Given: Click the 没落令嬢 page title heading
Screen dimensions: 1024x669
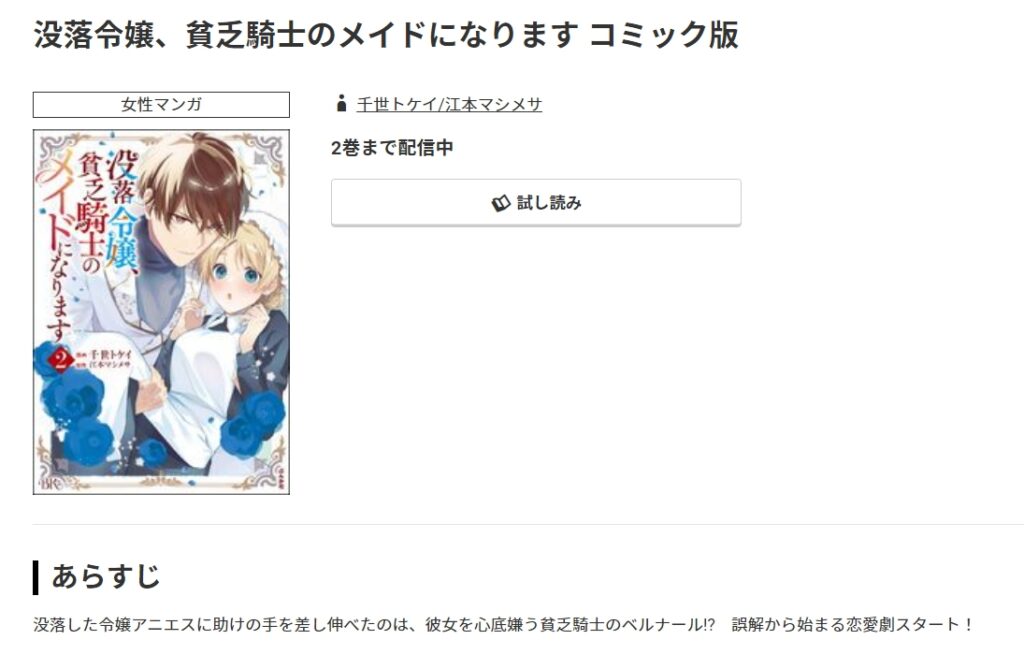Looking at the screenshot, I should [386, 35].
